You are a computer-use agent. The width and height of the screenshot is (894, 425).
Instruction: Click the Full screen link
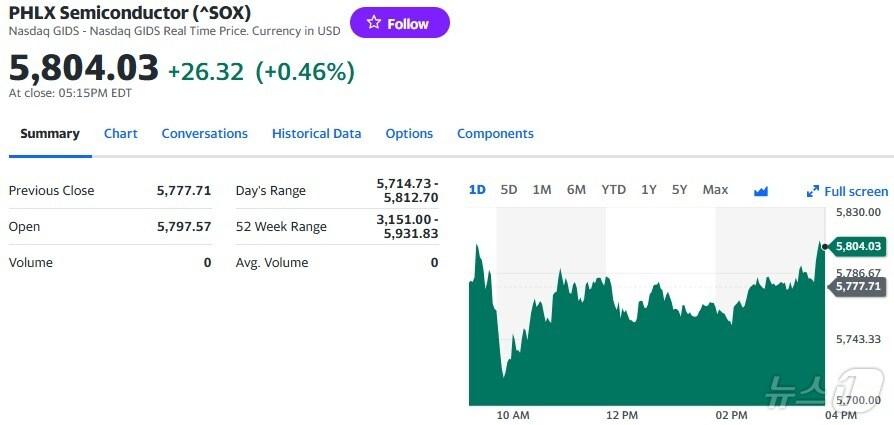tap(856, 191)
